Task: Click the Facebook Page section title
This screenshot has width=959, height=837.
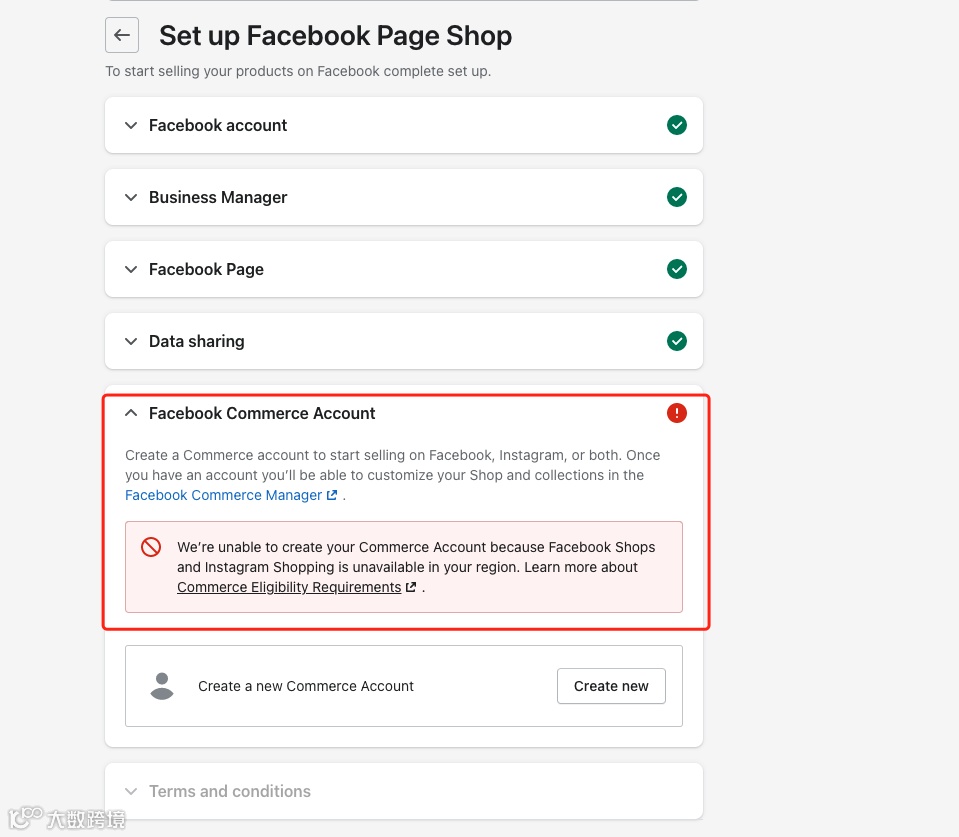Action: click(206, 269)
